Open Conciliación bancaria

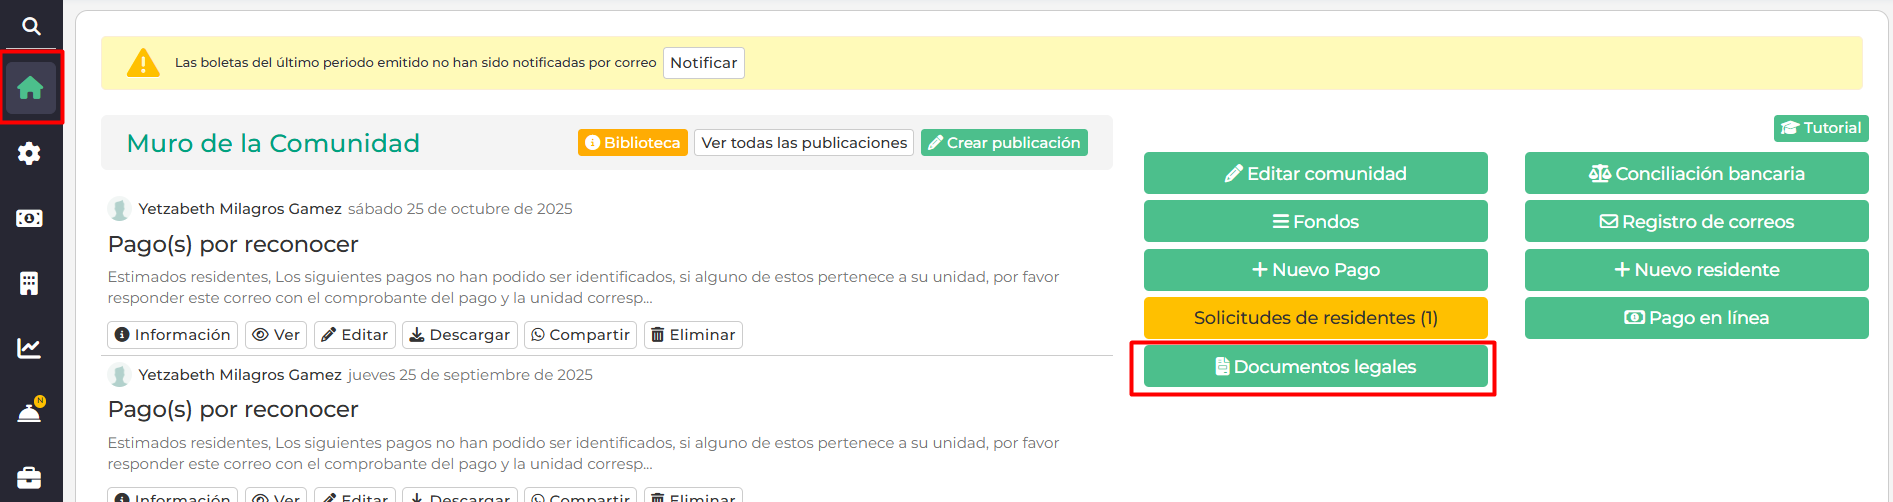click(1696, 173)
